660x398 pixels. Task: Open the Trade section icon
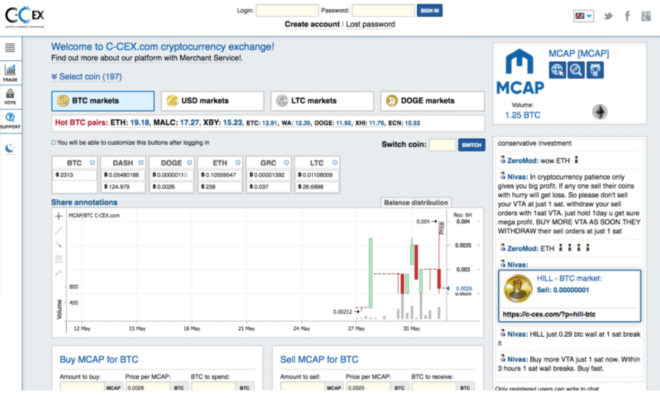click(10, 72)
